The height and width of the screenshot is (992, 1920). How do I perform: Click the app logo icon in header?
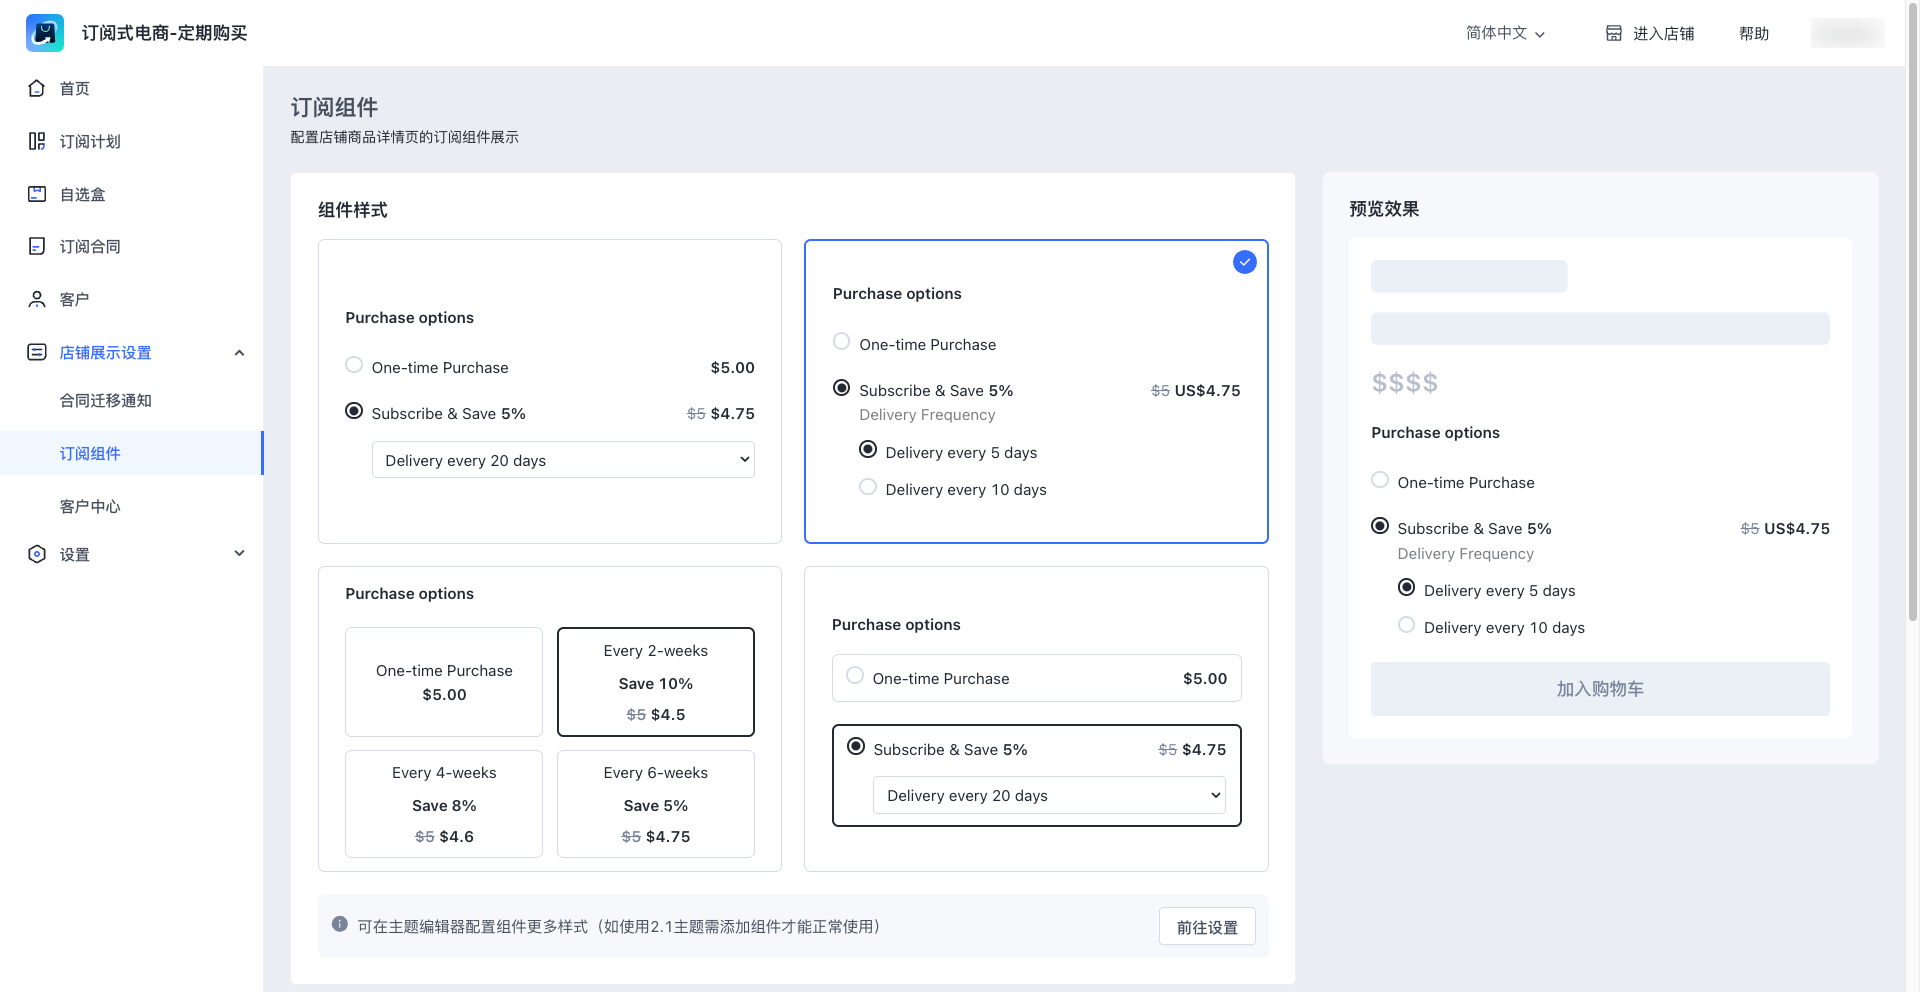[x=45, y=33]
